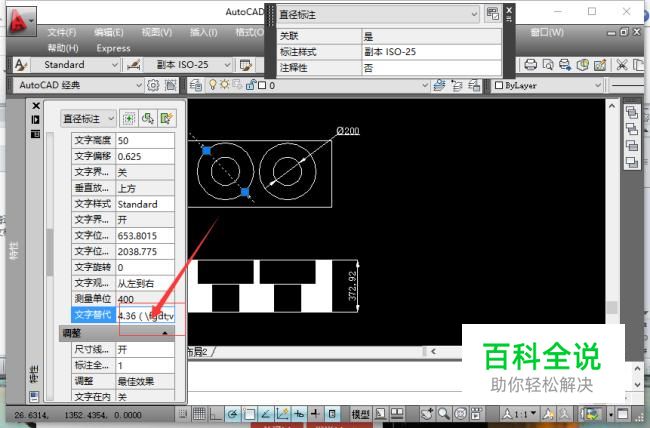Click the customize icon in the quick properties panel
Screen dimensions: 650x428
(x=492, y=14)
